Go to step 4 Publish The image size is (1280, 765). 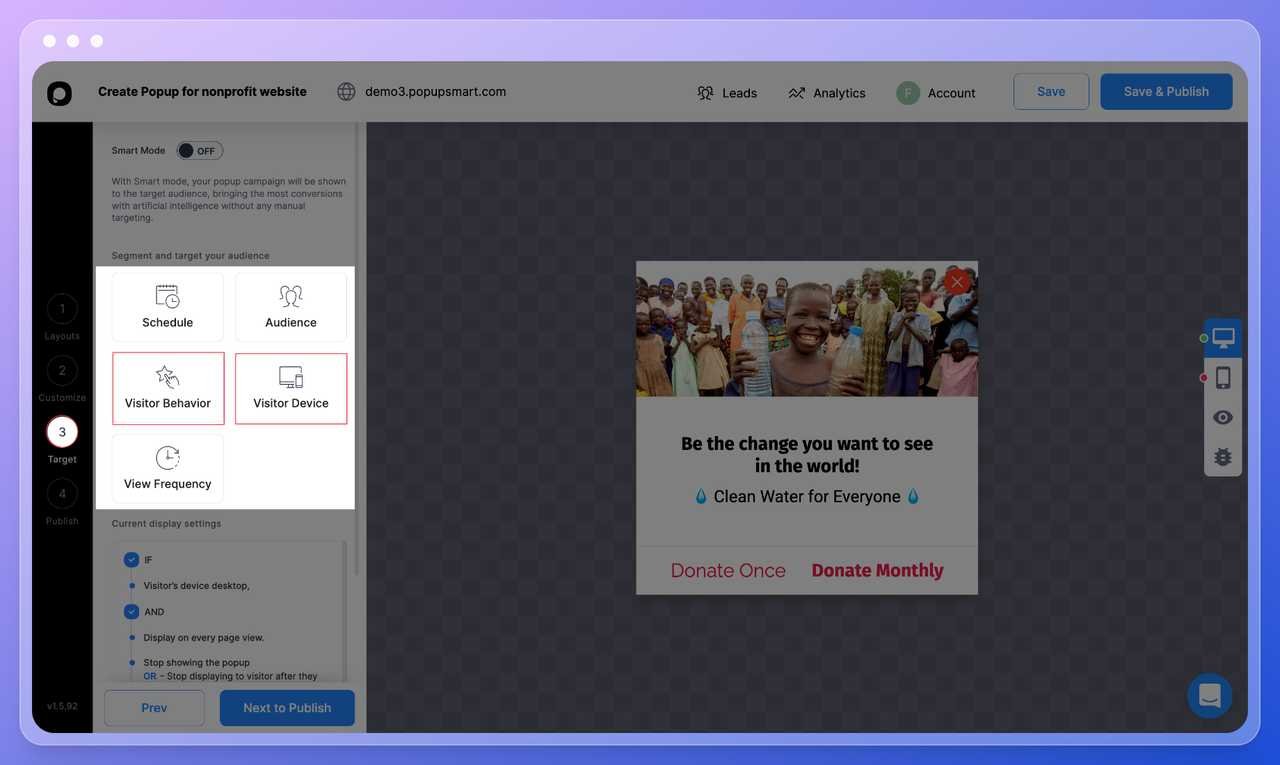pos(62,494)
